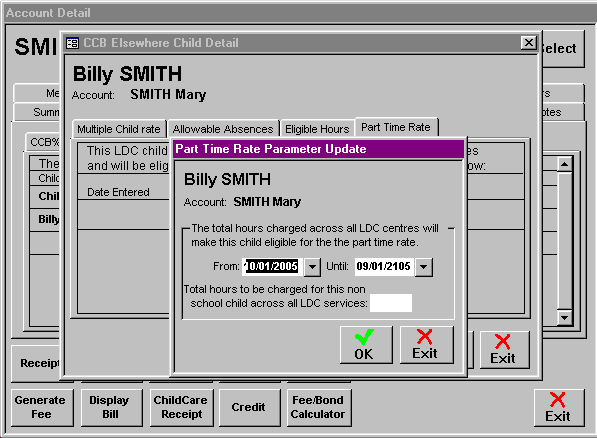Confirm with the green checkmark OK button
This screenshot has width=597, height=438.
[366, 345]
